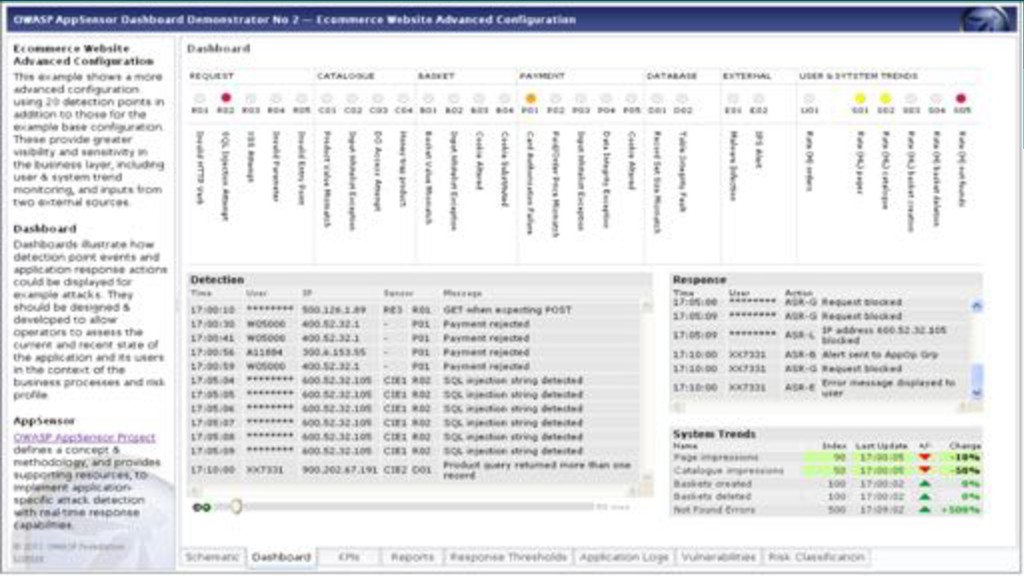1024x576 pixels.
Task: Click the 'Message' column header in Detection
Action: pos(462,294)
